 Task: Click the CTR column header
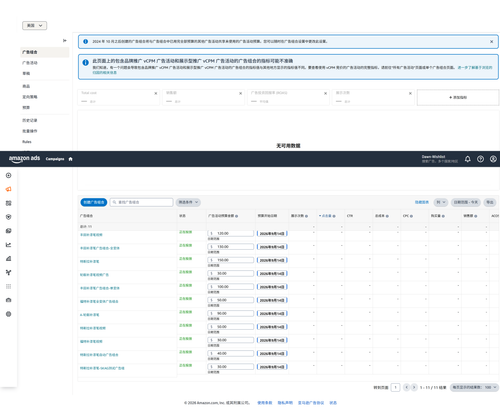click(350, 216)
